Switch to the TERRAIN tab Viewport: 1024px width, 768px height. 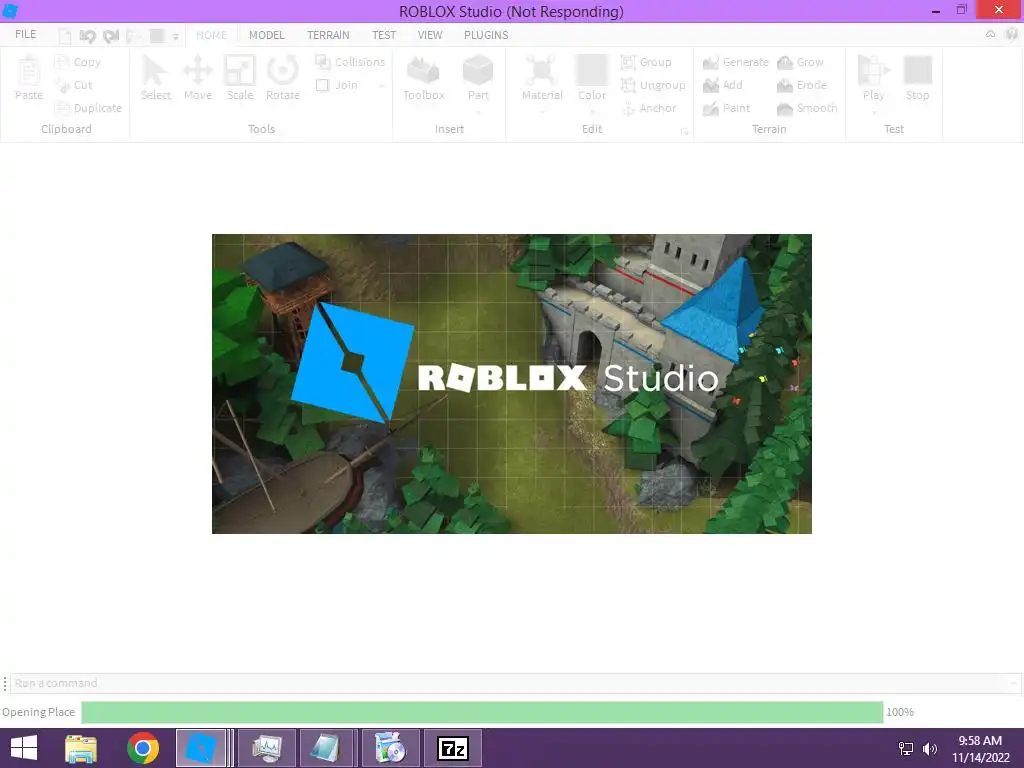(x=328, y=35)
